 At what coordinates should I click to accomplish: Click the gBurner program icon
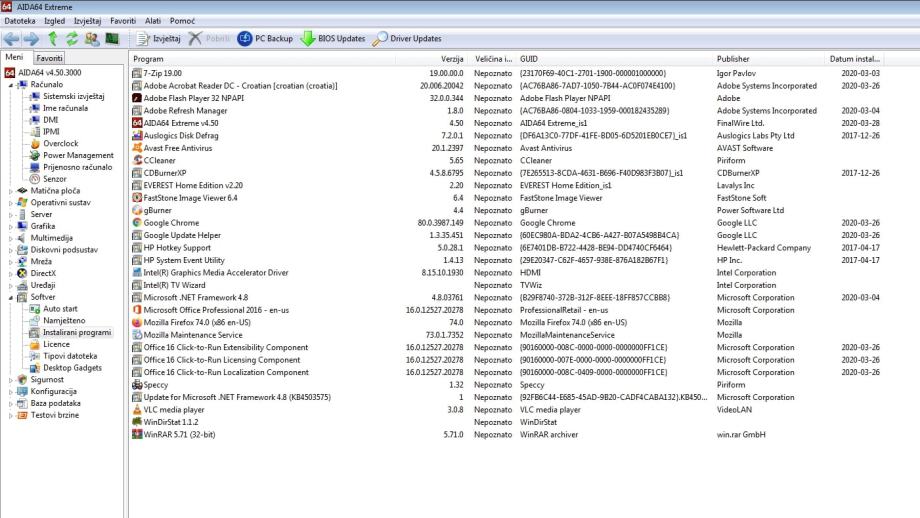(x=137, y=210)
